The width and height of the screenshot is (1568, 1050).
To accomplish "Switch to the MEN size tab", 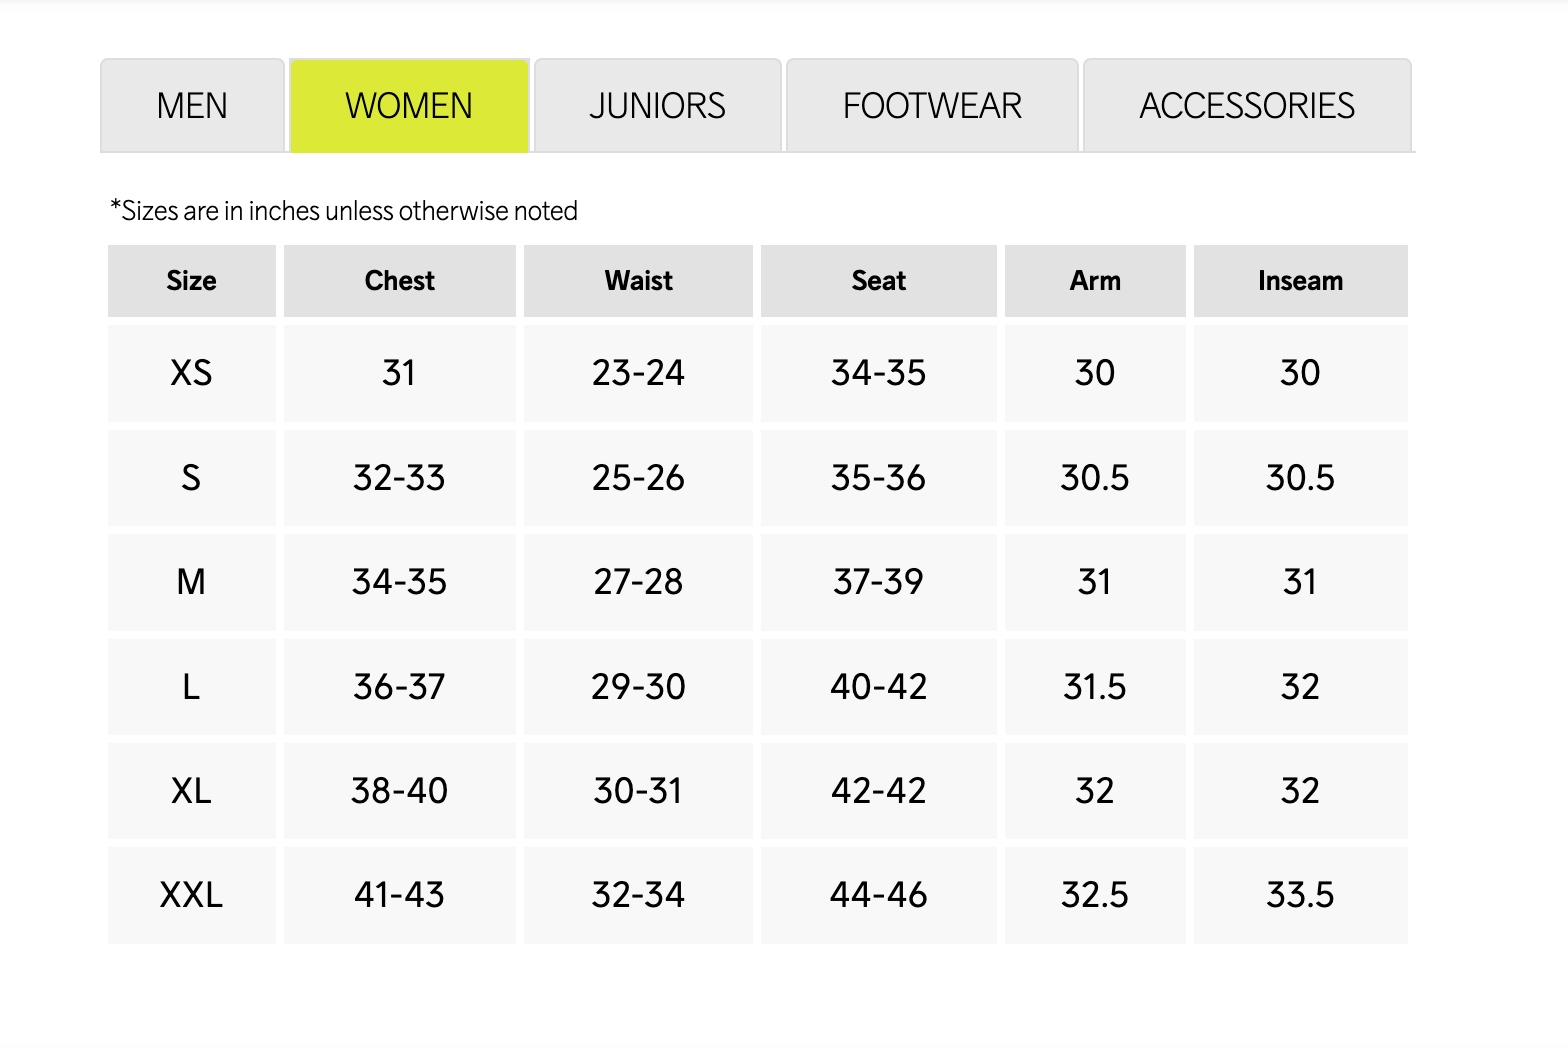I will [192, 106].
